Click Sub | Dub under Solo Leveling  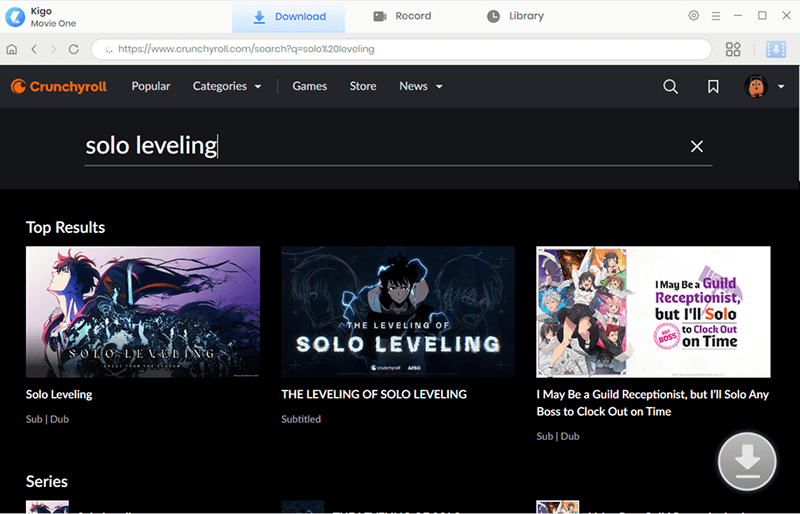(47, 419)
